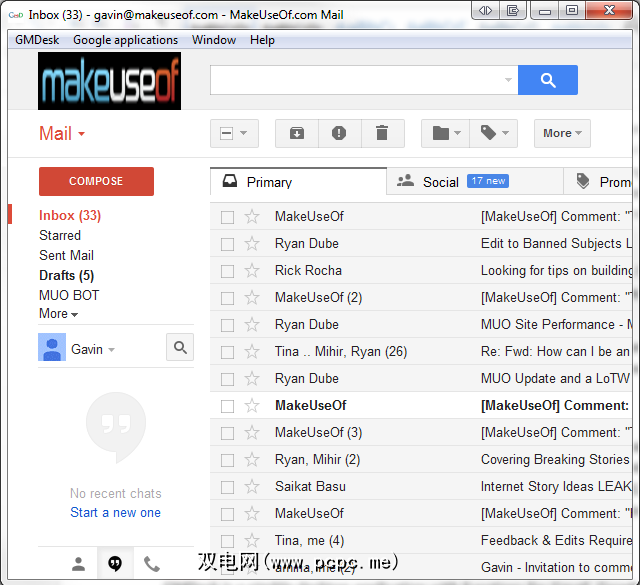Screen dimensions: 640x585
Task: Archive selected mail with archive icon
Action: 297,133
